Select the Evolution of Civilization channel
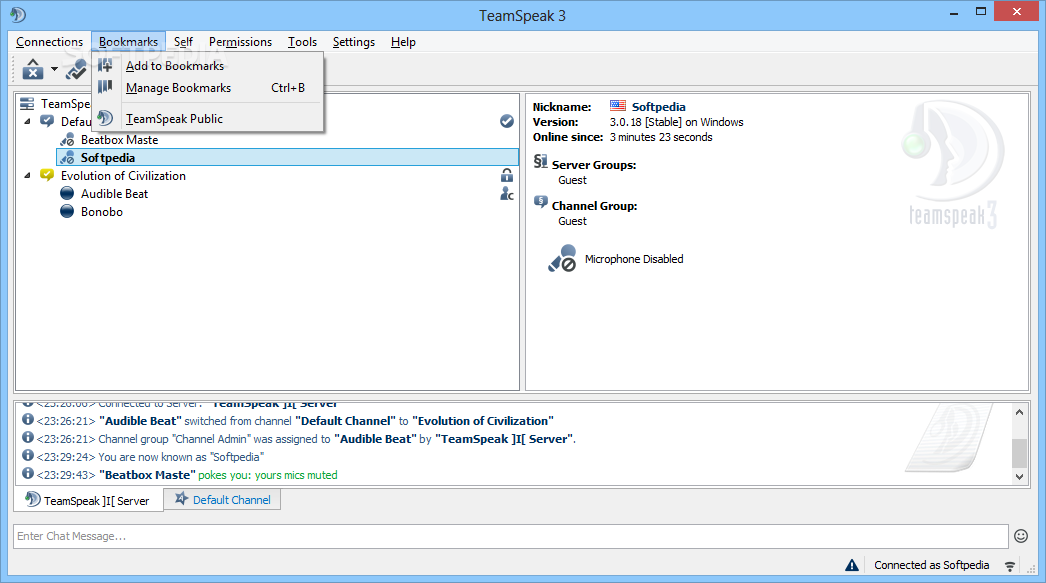The height and width of the screenshot is (583, 1046). tap(123, 175)
